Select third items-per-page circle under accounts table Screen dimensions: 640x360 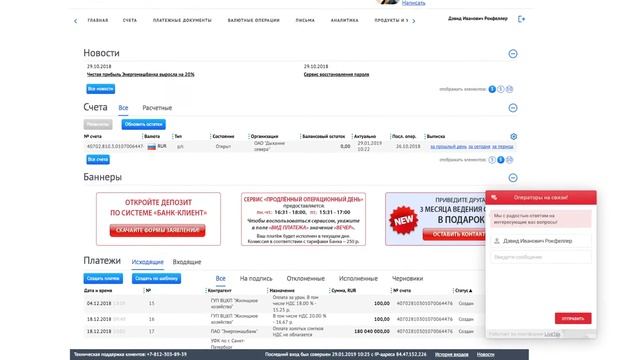(x=509, y=160)
